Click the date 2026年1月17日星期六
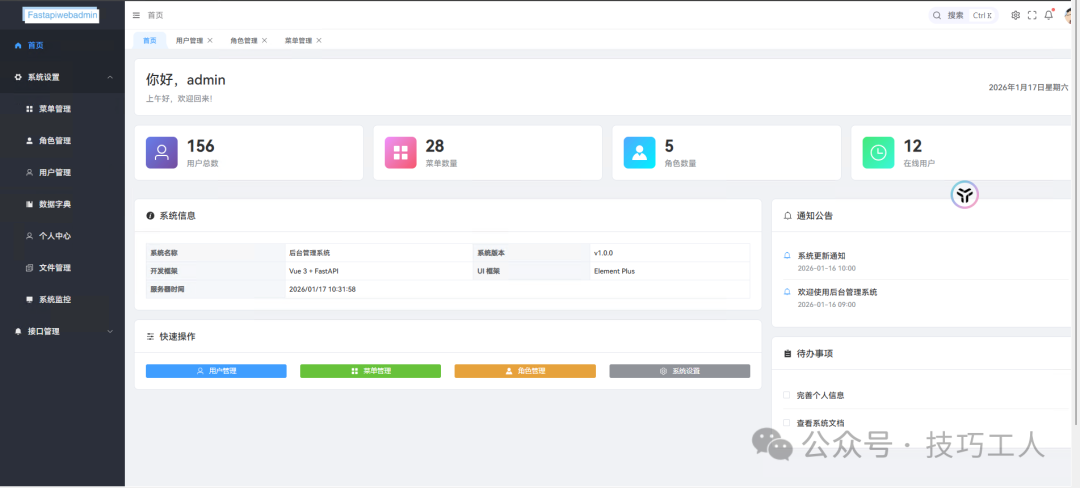The width and height of the screenshot is (1080, 488). pyautogui.click(x=1028, y=87)
